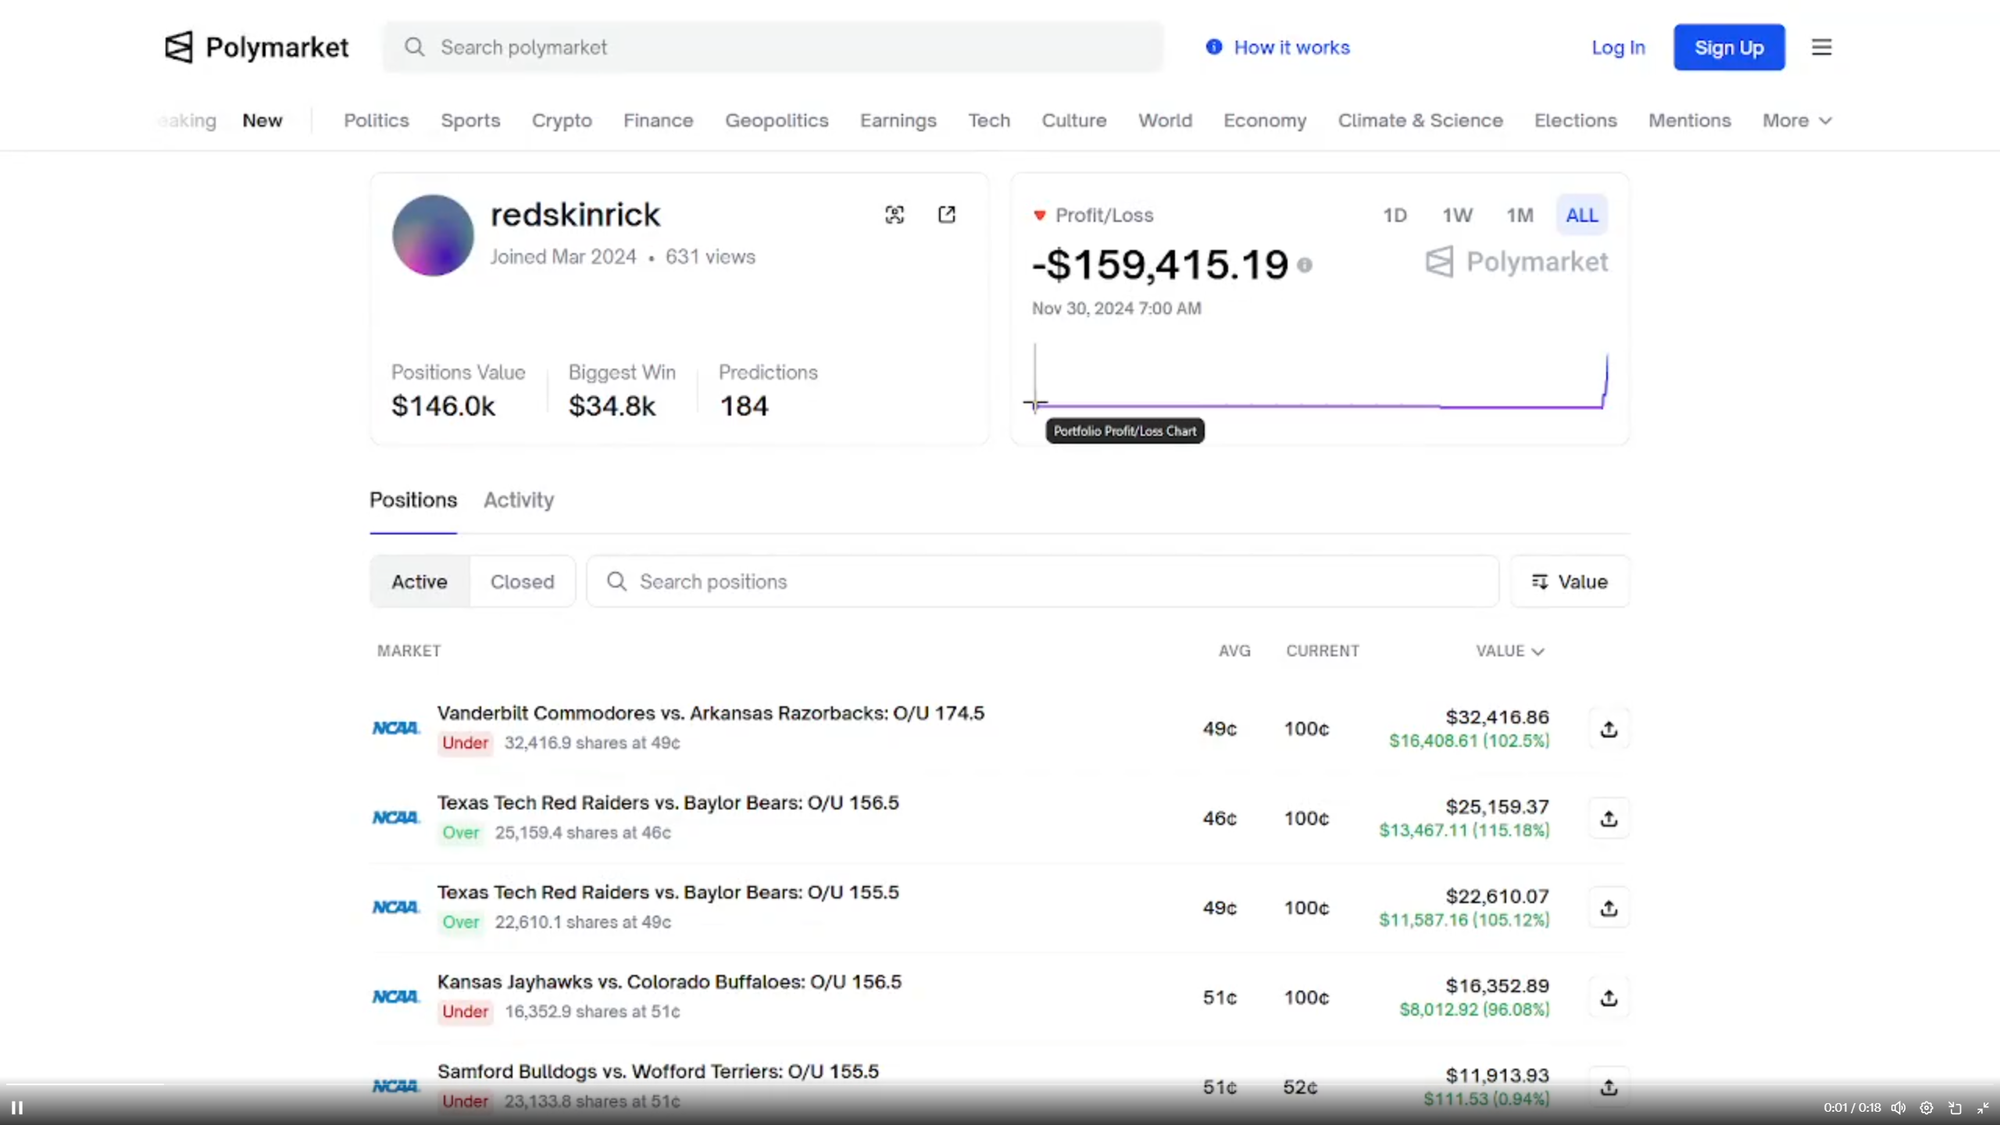The image size is (2000, 1125).
Task: Open the Value sort dropdown
Action: 1569,582
